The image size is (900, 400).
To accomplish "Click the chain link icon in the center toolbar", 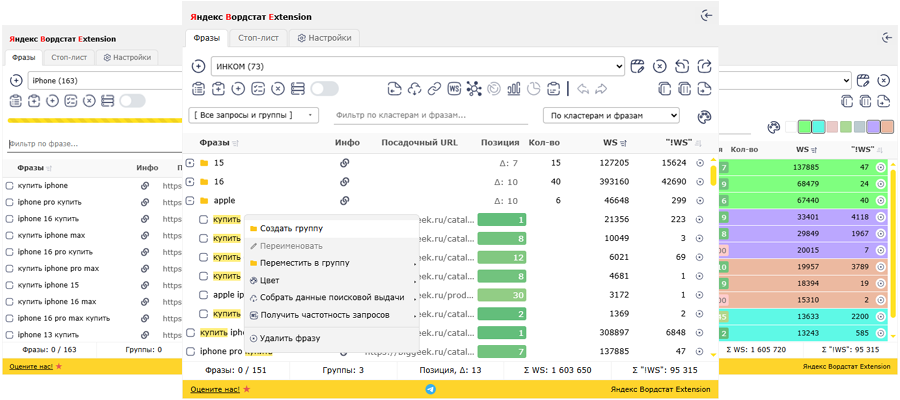I will pyautogui.click(x=435, y=89).
